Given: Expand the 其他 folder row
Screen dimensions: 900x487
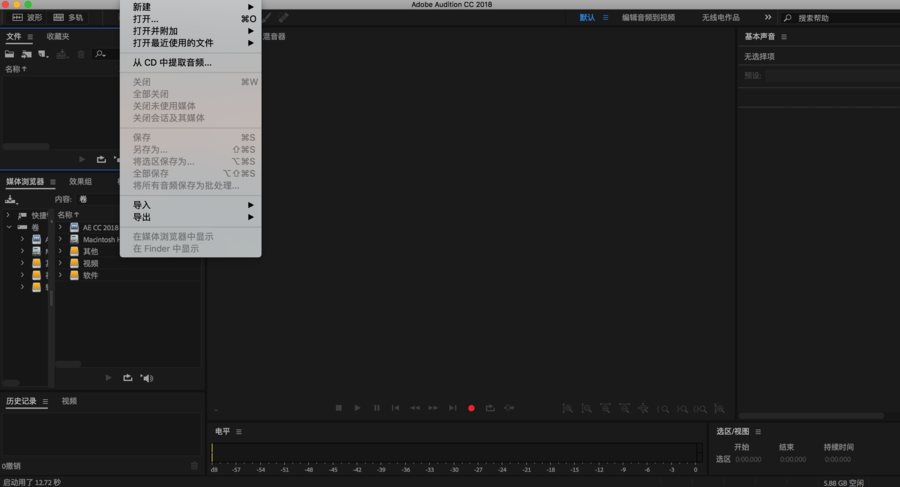Looking at the screenshot, I should pyautogui.click(x=60, y=252).
